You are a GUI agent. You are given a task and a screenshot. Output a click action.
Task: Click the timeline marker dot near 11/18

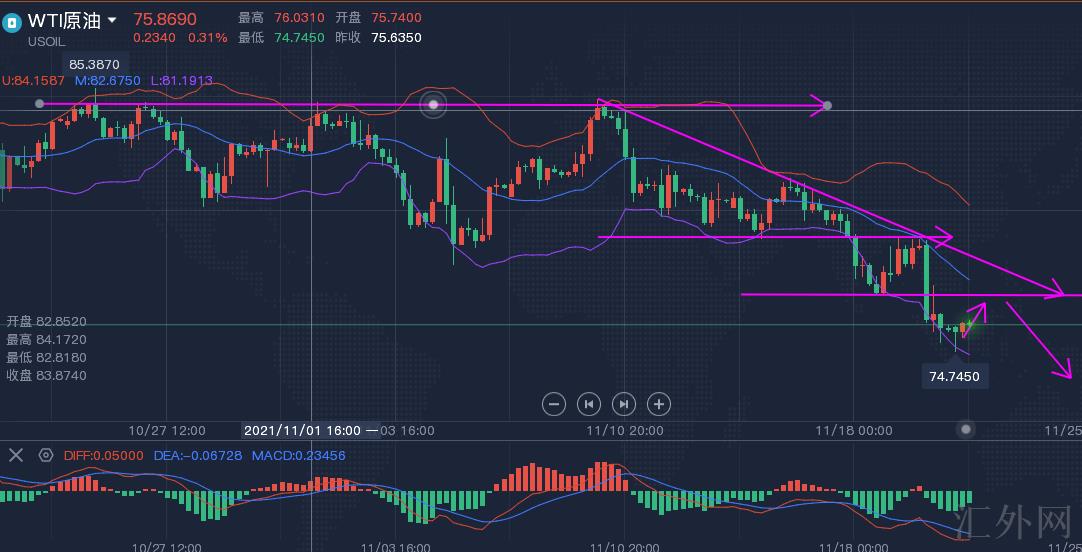click(965, 429)
